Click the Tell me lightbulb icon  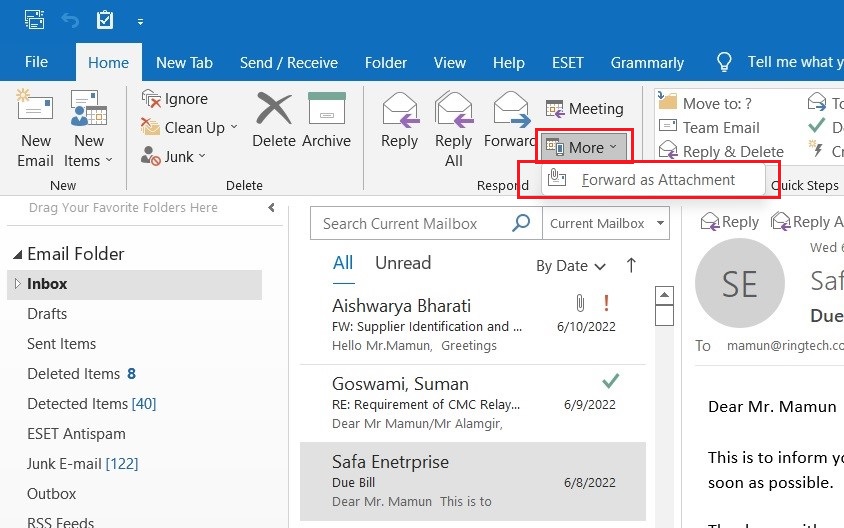pyautogui.click(x=724, y=62)
